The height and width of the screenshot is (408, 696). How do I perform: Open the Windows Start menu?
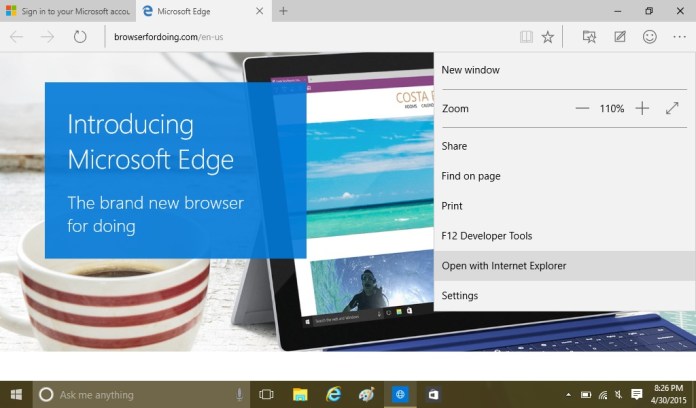point(16,394)
